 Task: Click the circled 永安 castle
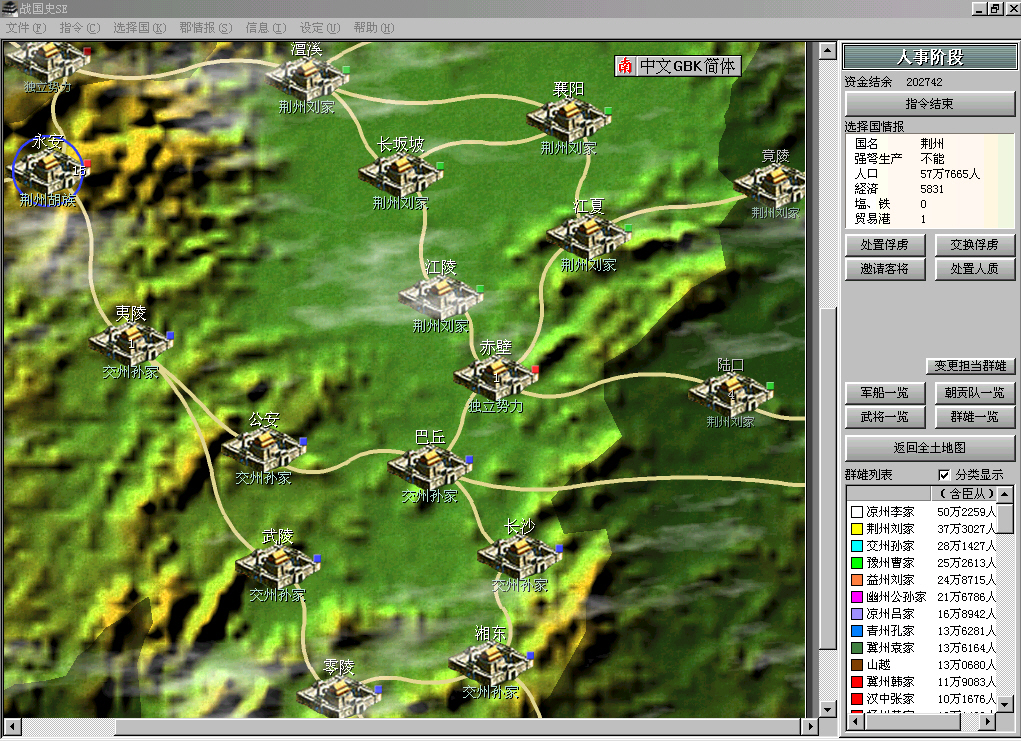(47, 169)
